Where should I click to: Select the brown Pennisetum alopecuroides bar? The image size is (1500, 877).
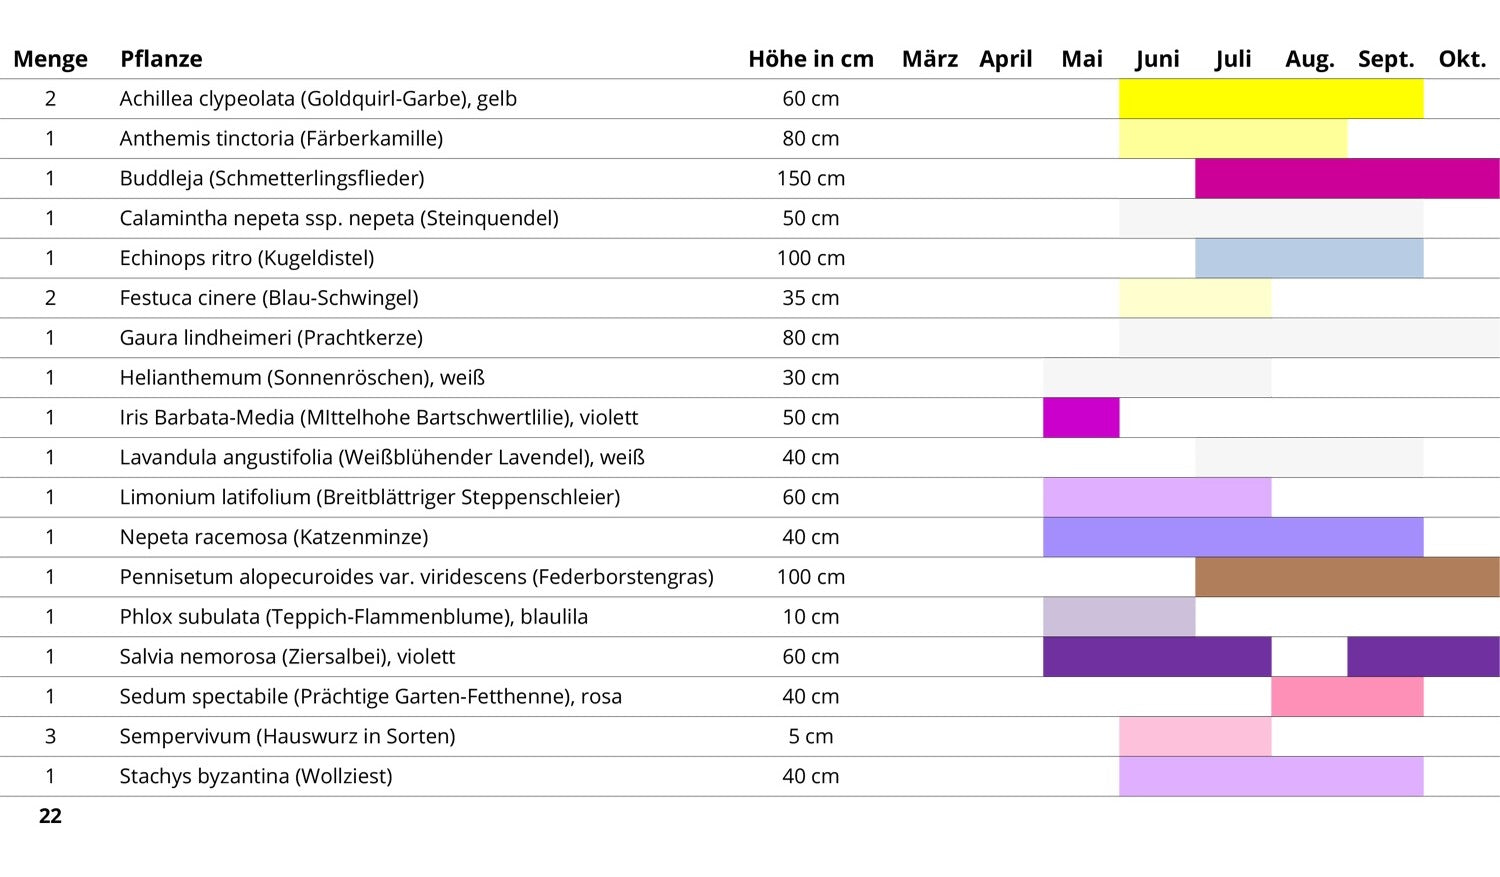pyautogui.click(x=1346, y=577)
